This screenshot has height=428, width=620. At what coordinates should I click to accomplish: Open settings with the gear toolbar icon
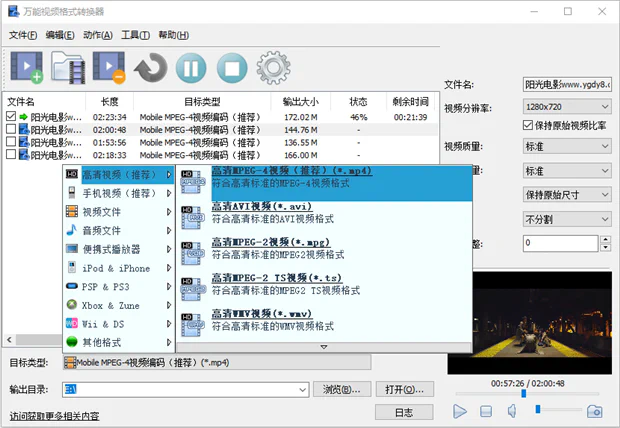pyautogui.click(x=273, y=68)
